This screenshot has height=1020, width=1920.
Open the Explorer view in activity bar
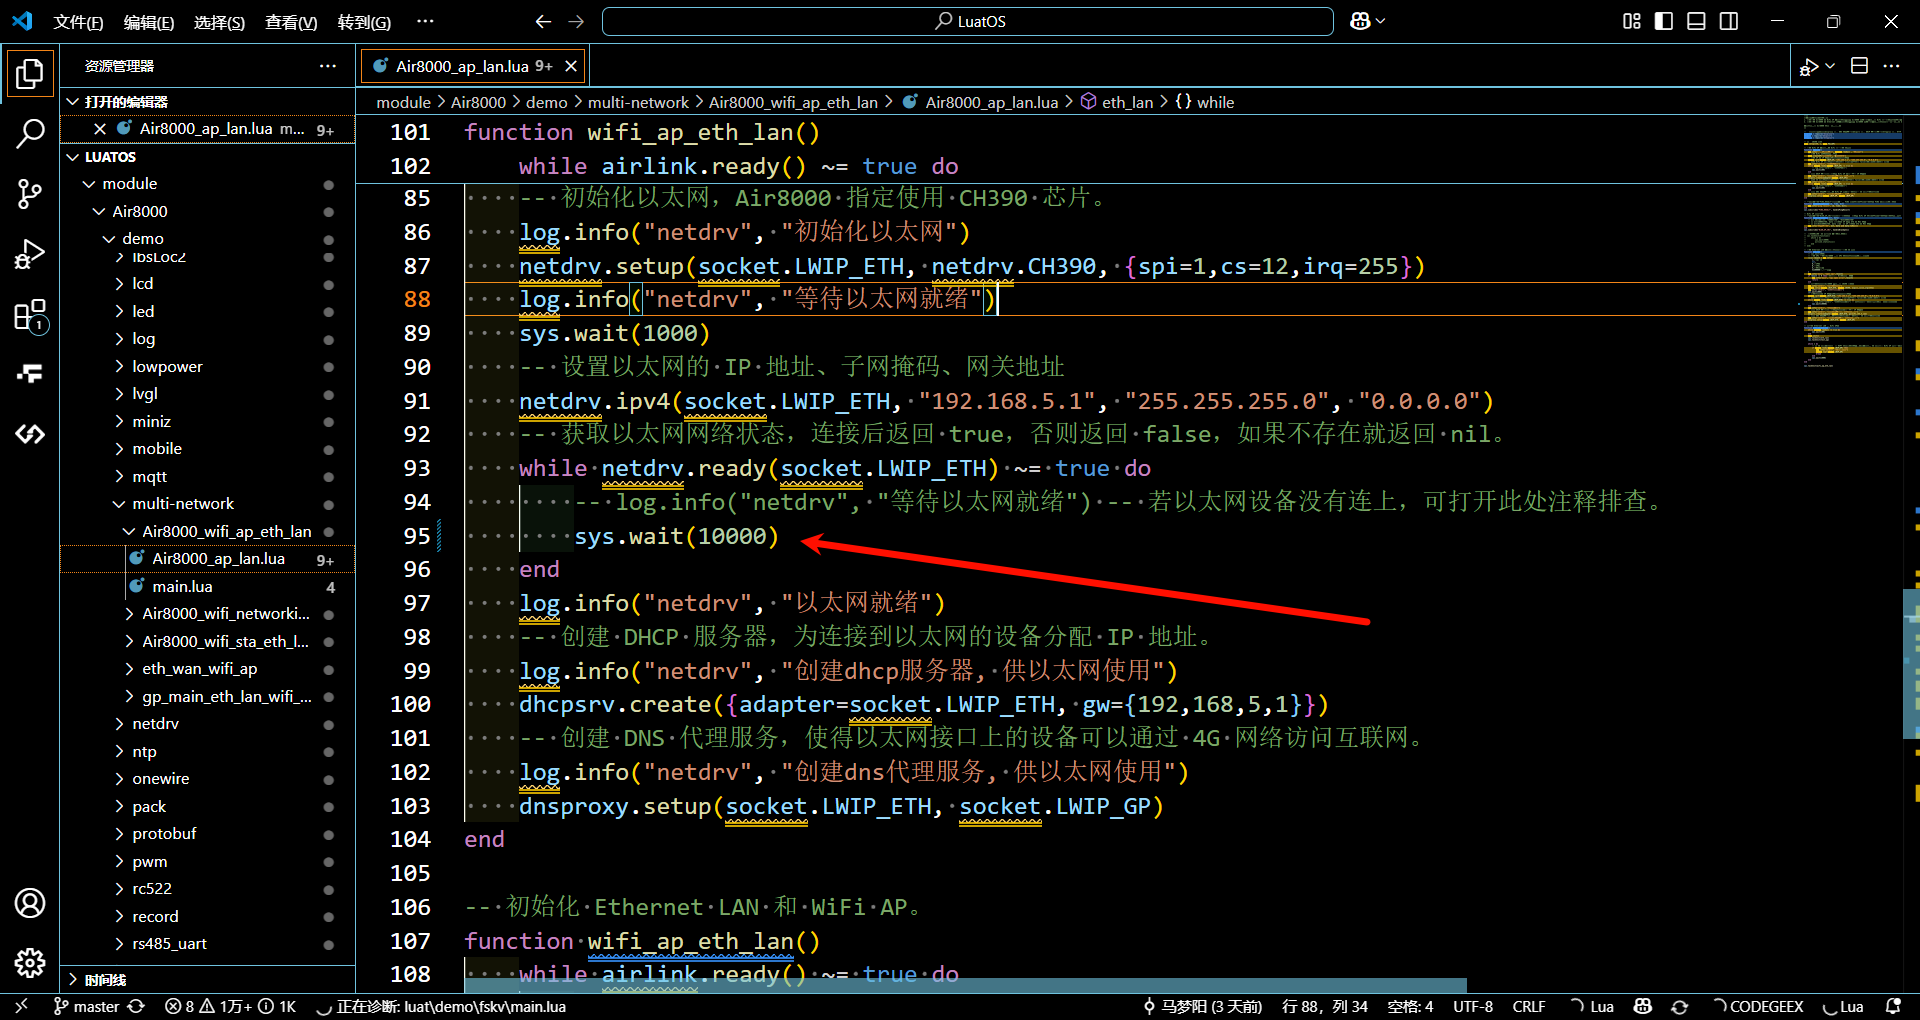[x=30, y=73]
